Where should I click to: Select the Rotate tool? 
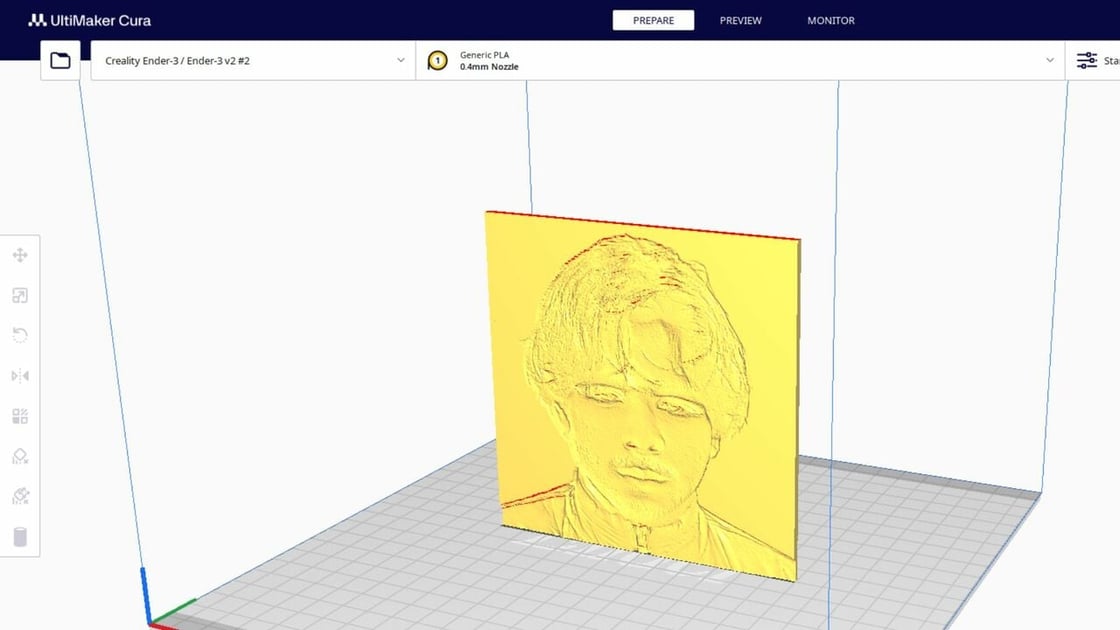(20, 336)
